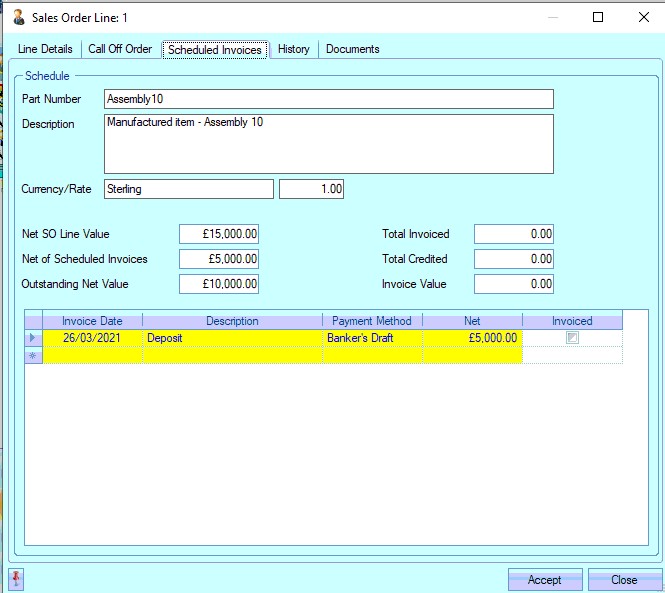This screenshot has height=593, width=665.
Task: Sort by Invoice Date column header
Action: pyautogui.click(x=92, y=321)
